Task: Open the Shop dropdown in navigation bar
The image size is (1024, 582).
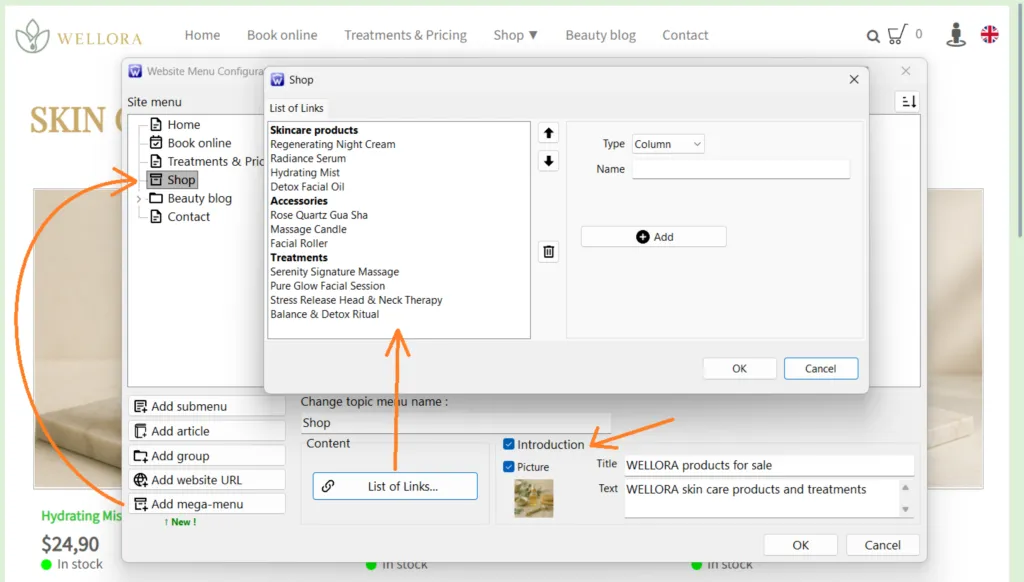Action: click(516, 34)
